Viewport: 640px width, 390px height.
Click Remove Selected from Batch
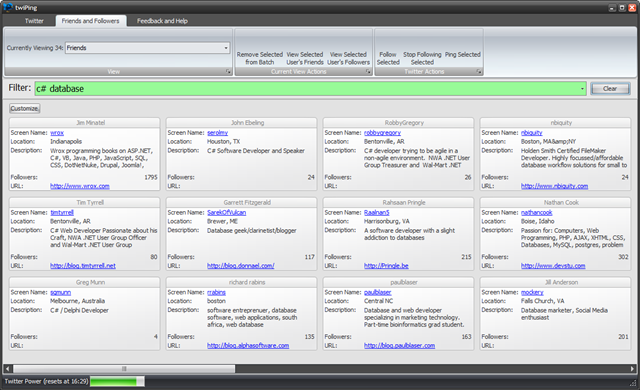(260, 58)
